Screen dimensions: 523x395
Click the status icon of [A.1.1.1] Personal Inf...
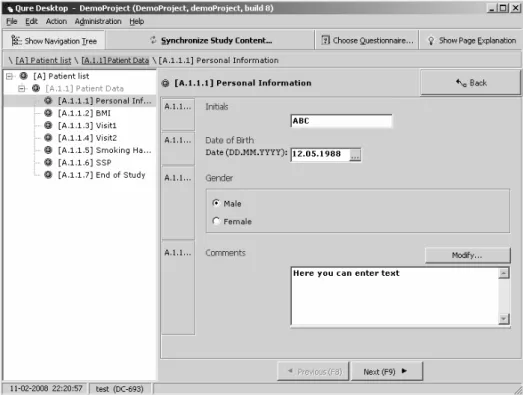coord(48,100)
